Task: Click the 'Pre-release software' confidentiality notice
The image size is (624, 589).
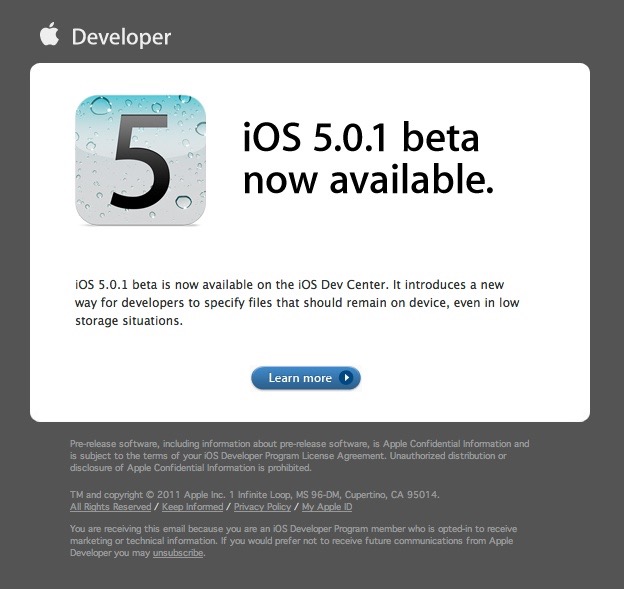Action: click(x=300, y=455)
